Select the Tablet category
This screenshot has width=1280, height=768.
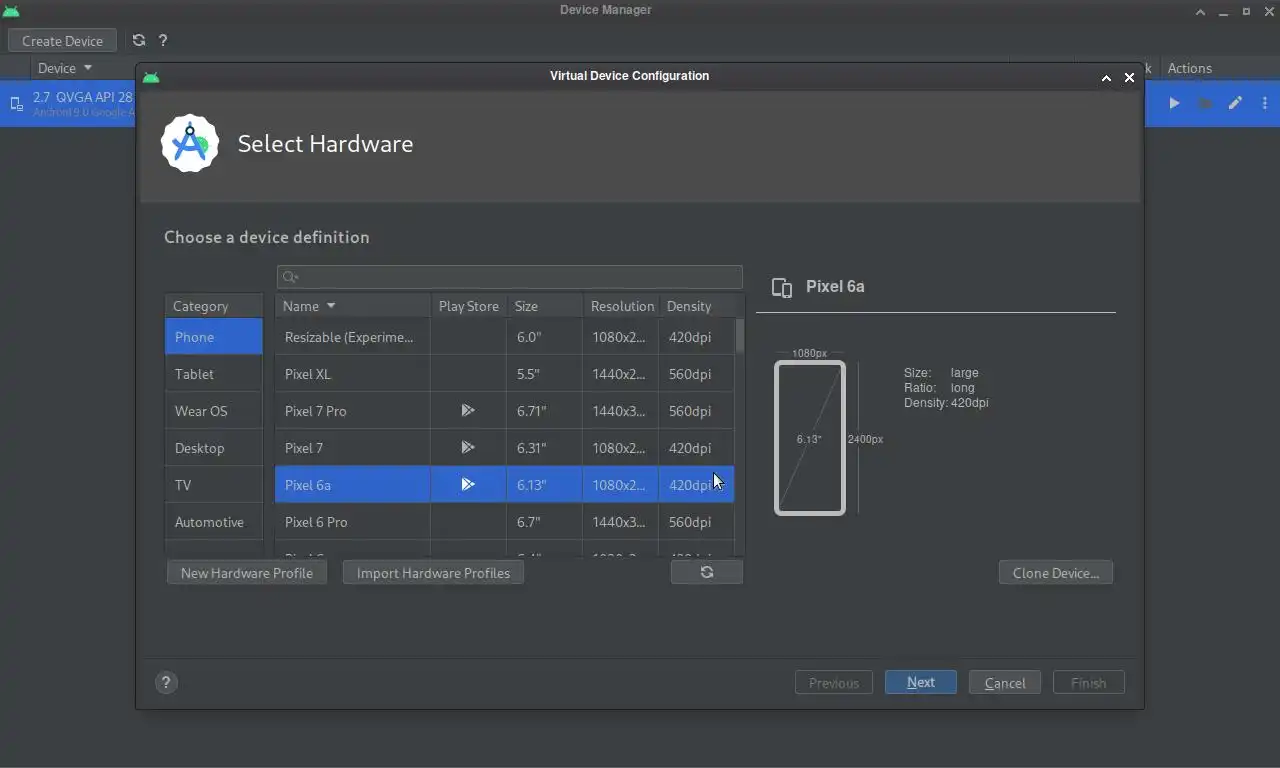[x=214, y=374]
